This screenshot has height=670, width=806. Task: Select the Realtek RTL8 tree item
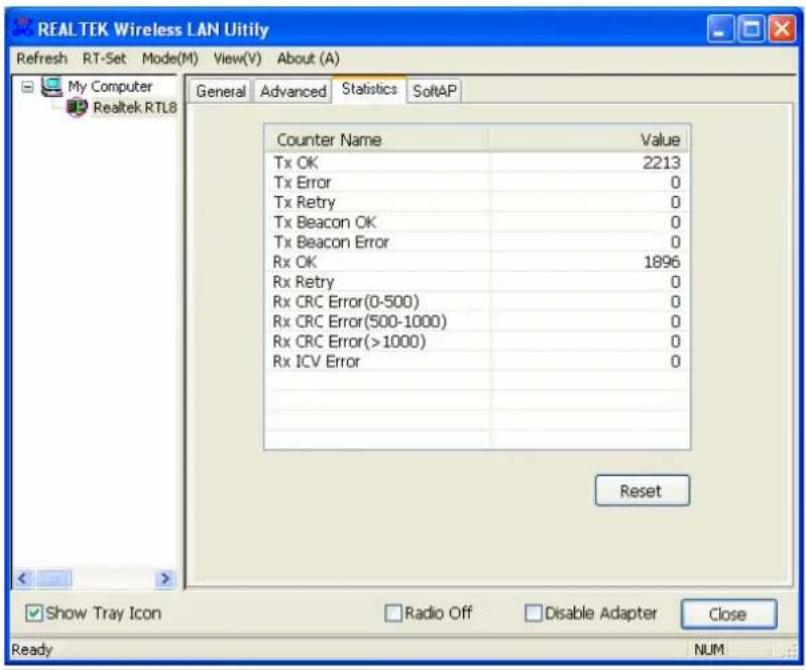[135, 107]
